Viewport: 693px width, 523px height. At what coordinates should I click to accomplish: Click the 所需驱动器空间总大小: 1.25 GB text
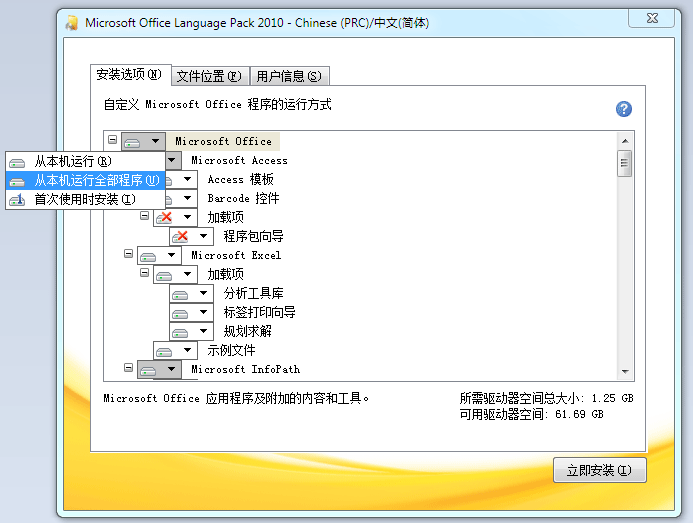[x=546, y=398]
